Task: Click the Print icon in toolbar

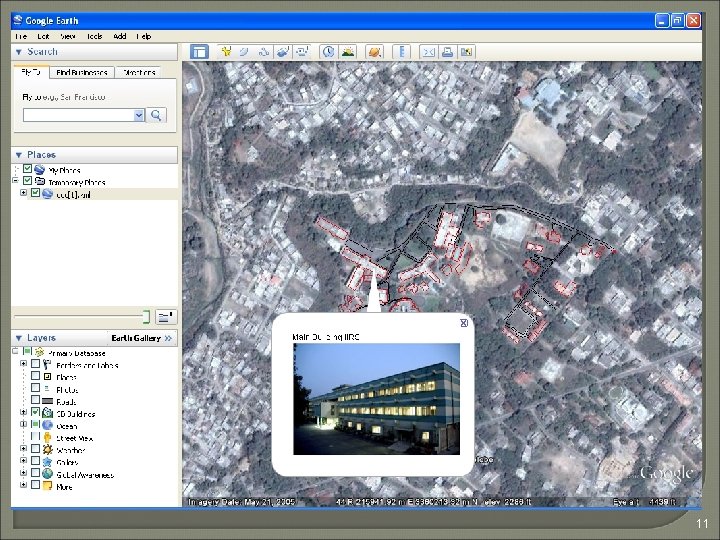Action: point(447,52)
